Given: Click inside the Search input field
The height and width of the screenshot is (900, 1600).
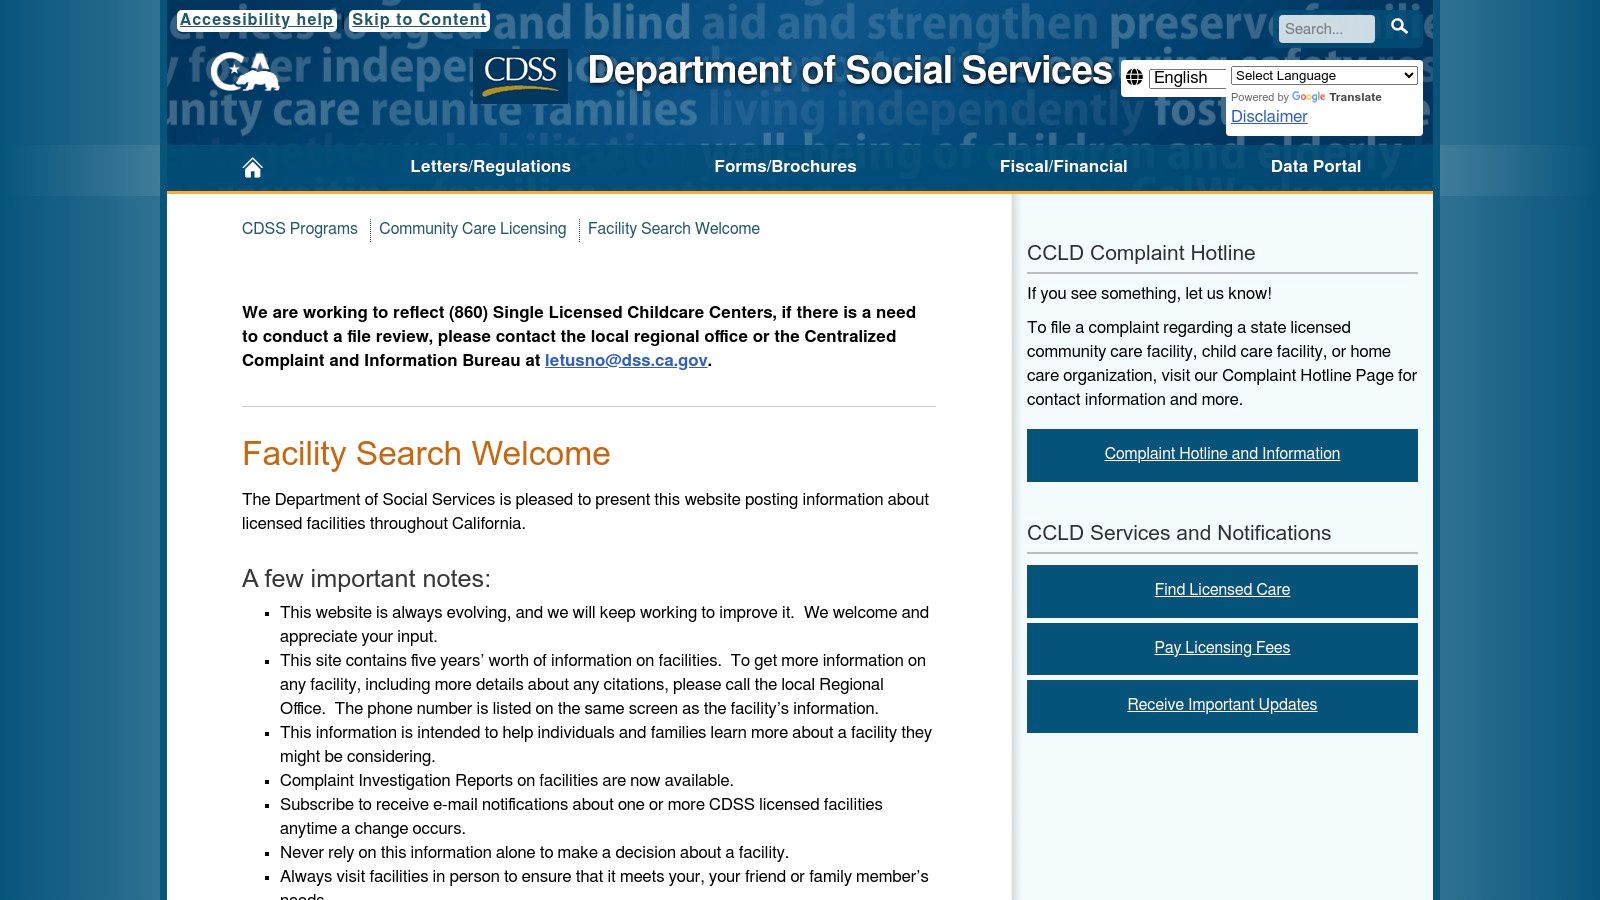Looking at the screenshot, I should tap(1325, 29).
